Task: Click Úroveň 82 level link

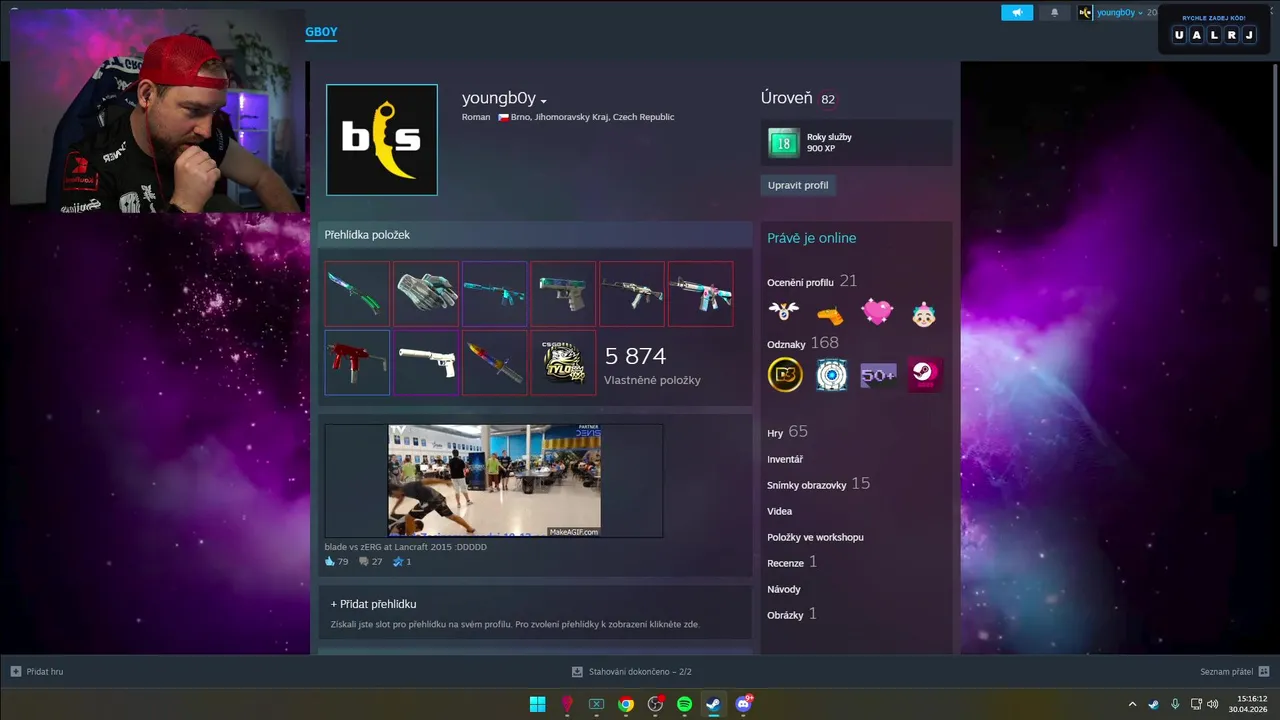Action: point(798,98)
